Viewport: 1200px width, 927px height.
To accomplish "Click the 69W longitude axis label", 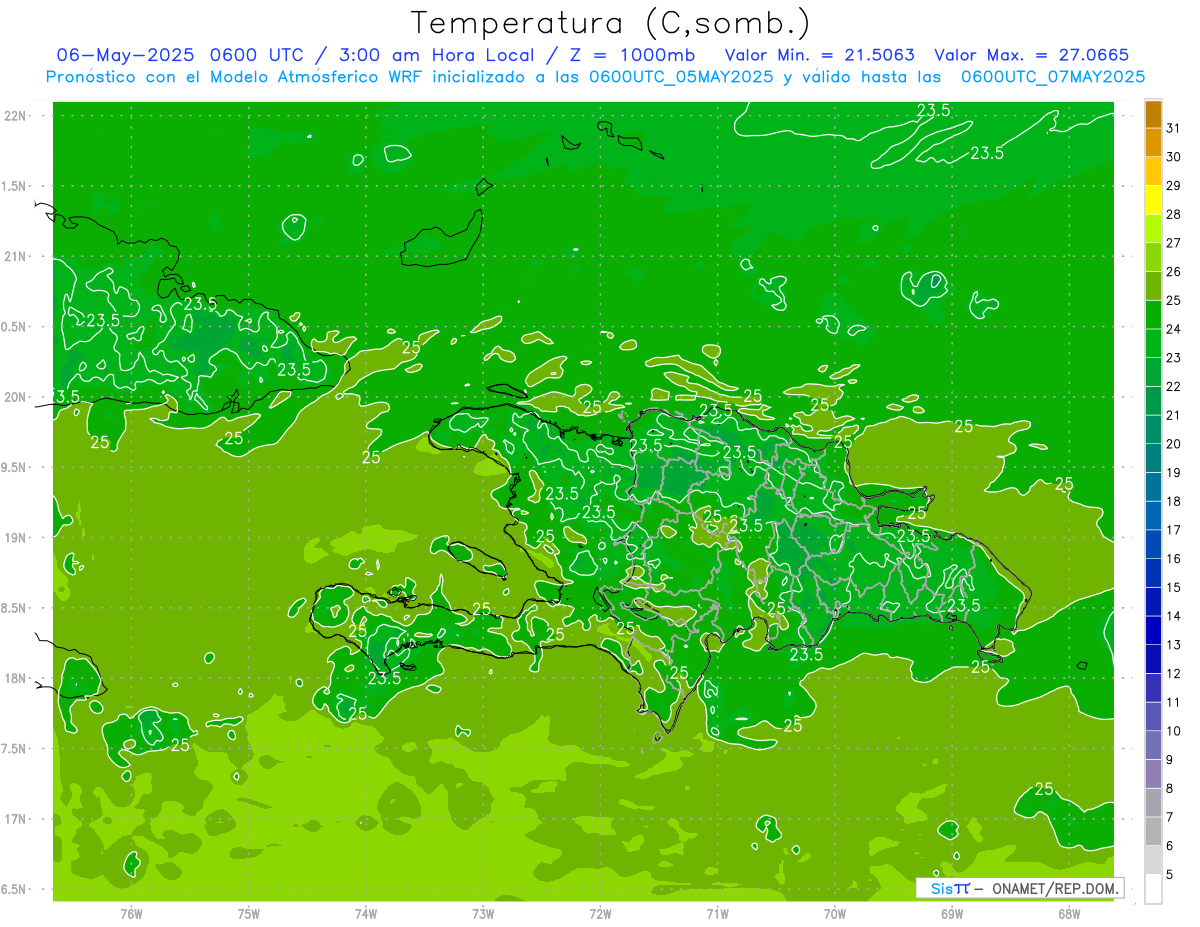I will coord(952,914).
